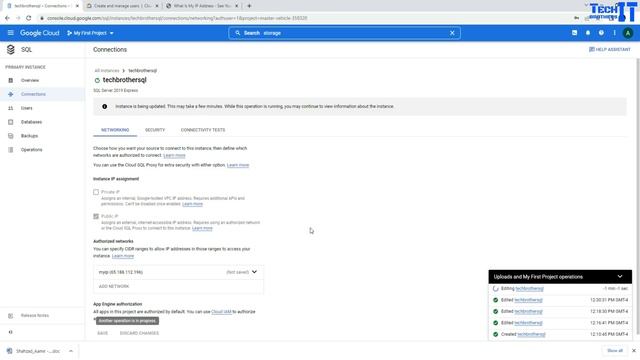This screenshot has width=640, height=360.
Task: Open Learn more link about Cloud SQL Proxy
Action: (238, 165)
